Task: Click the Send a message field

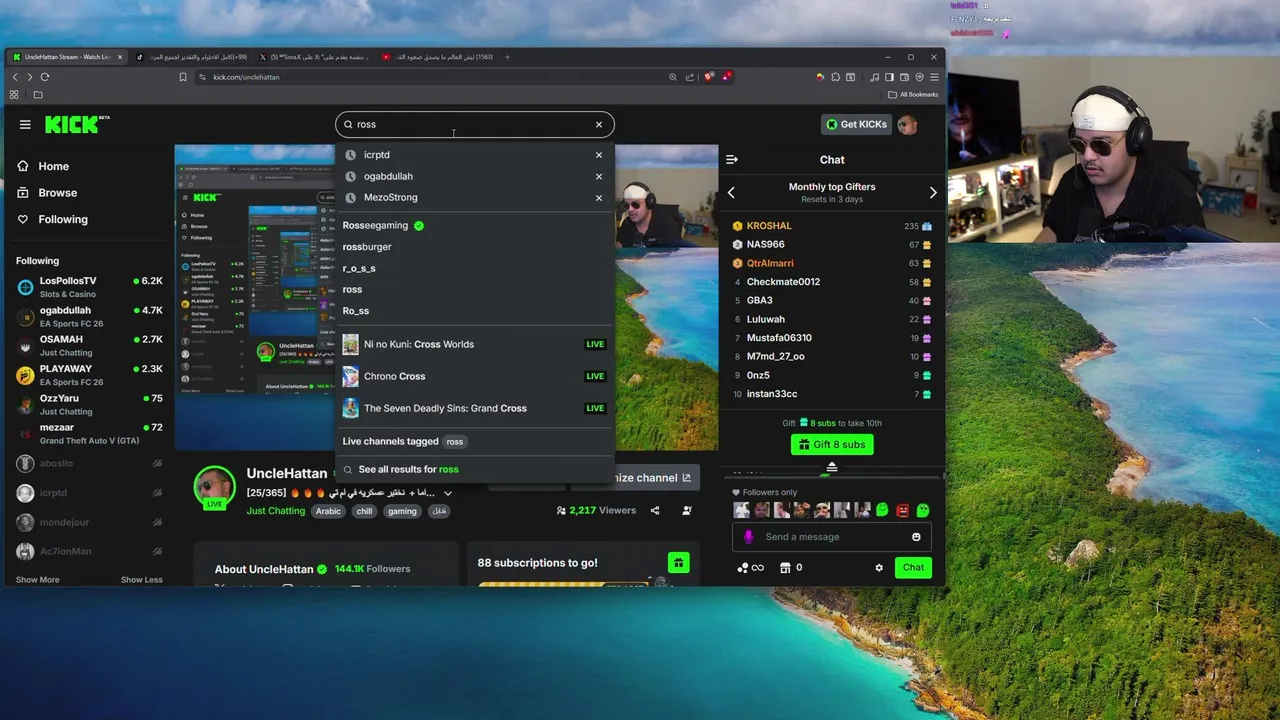Action: click(832, 537)
